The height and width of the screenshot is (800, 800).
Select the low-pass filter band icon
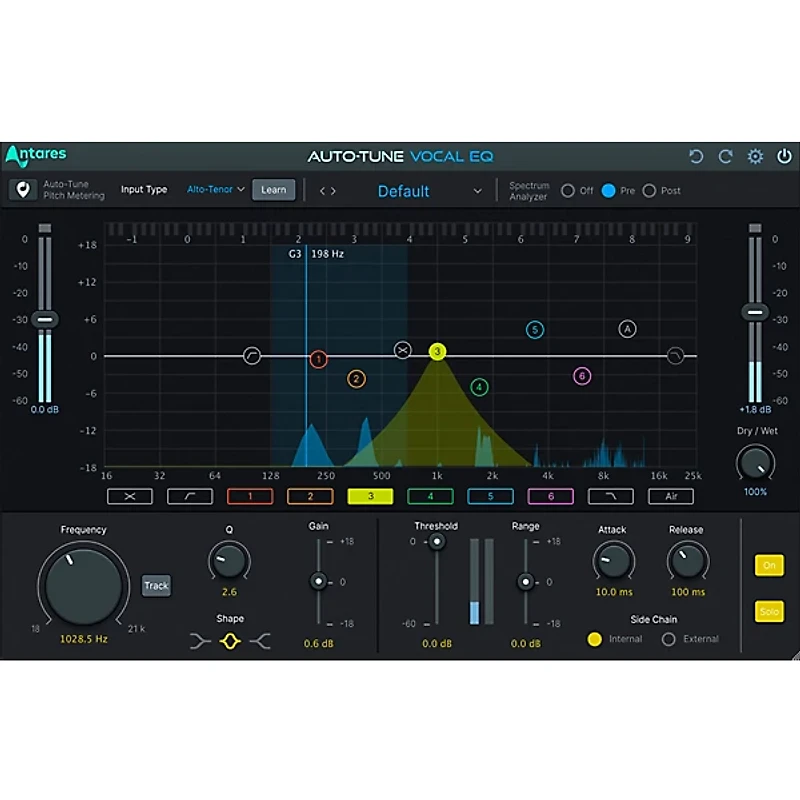(611, 496)
